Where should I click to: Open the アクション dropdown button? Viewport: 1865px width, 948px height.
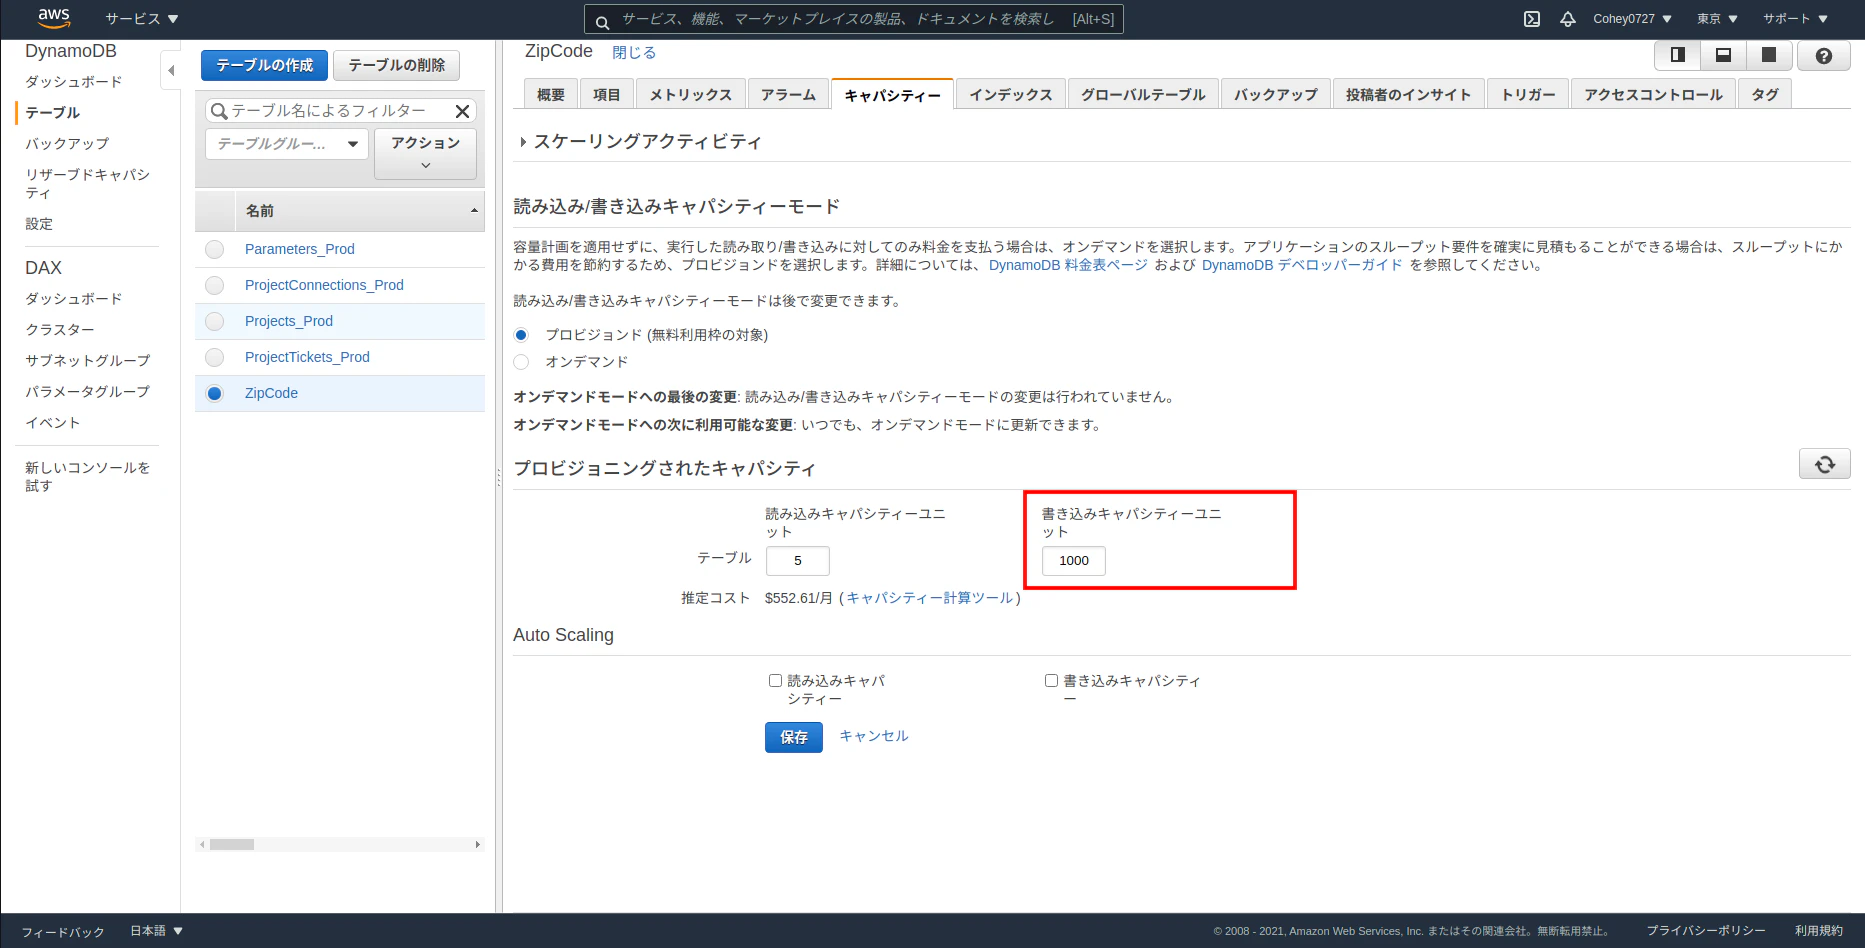(x=426, y=154)
